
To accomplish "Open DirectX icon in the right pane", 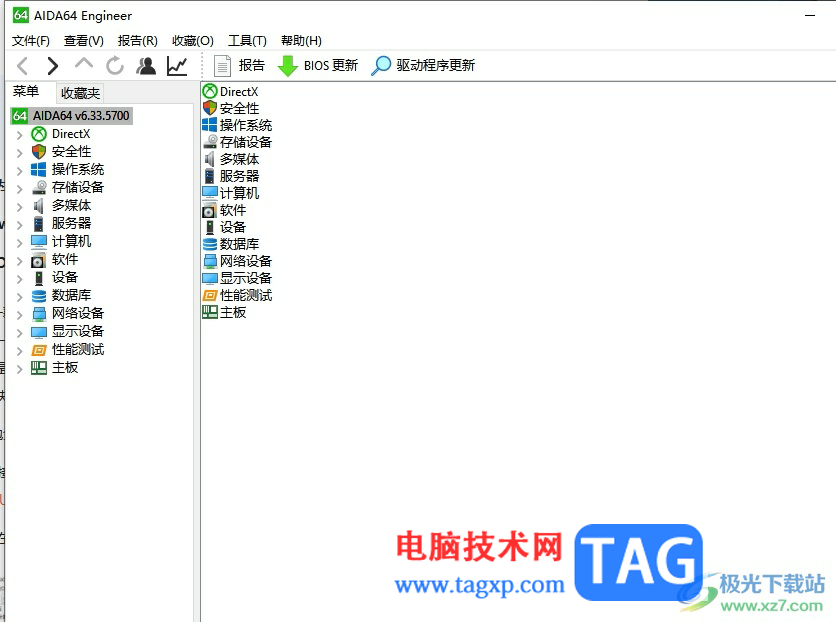I will (x=210, y=91).
